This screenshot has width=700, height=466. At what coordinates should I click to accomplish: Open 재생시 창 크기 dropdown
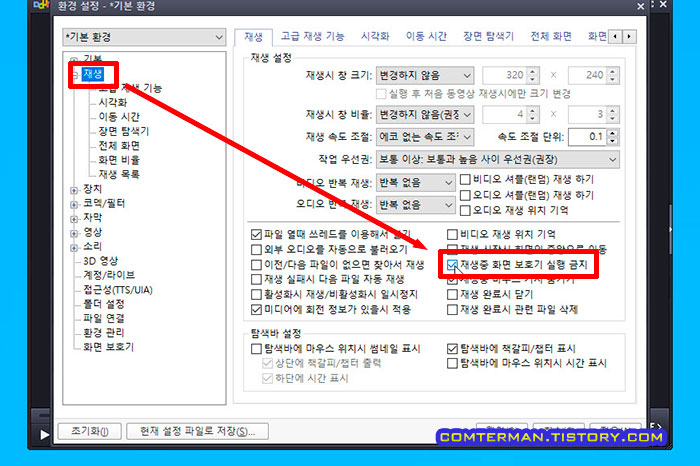tap(425, 75)
